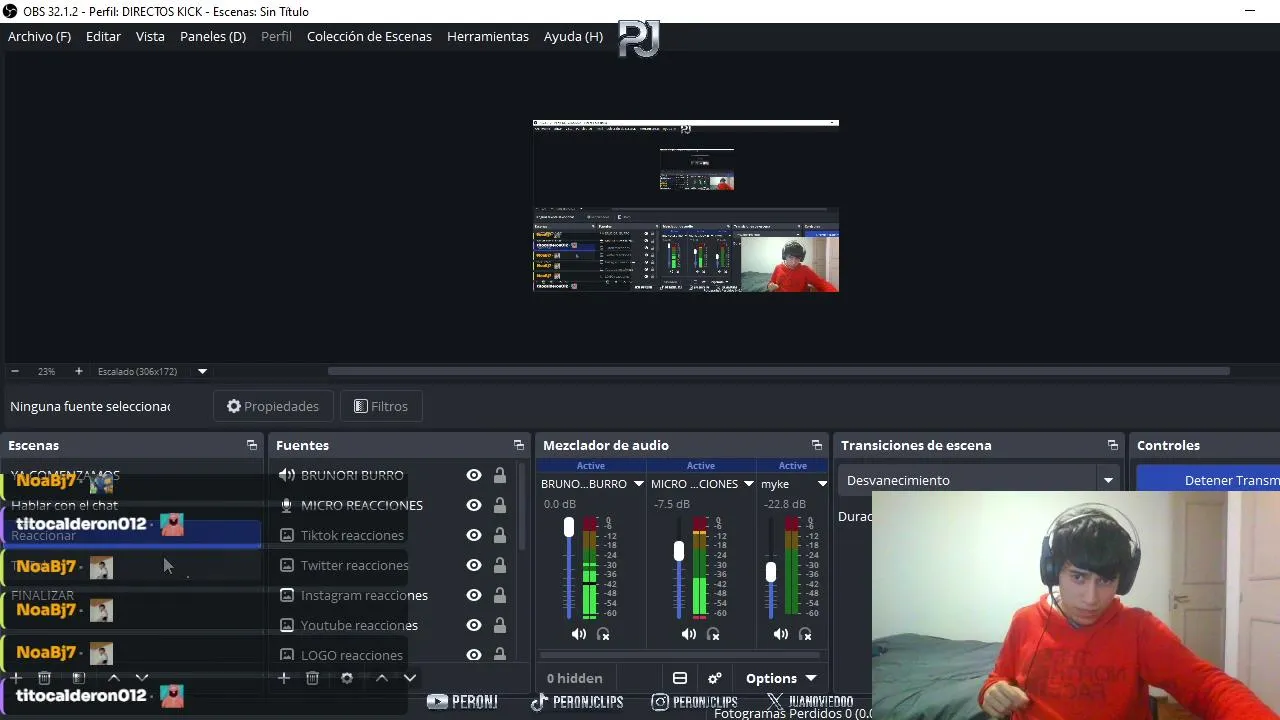1280x720 pixels.
Task: Open the Herramientas menu
Action: (x=488, y=36)
